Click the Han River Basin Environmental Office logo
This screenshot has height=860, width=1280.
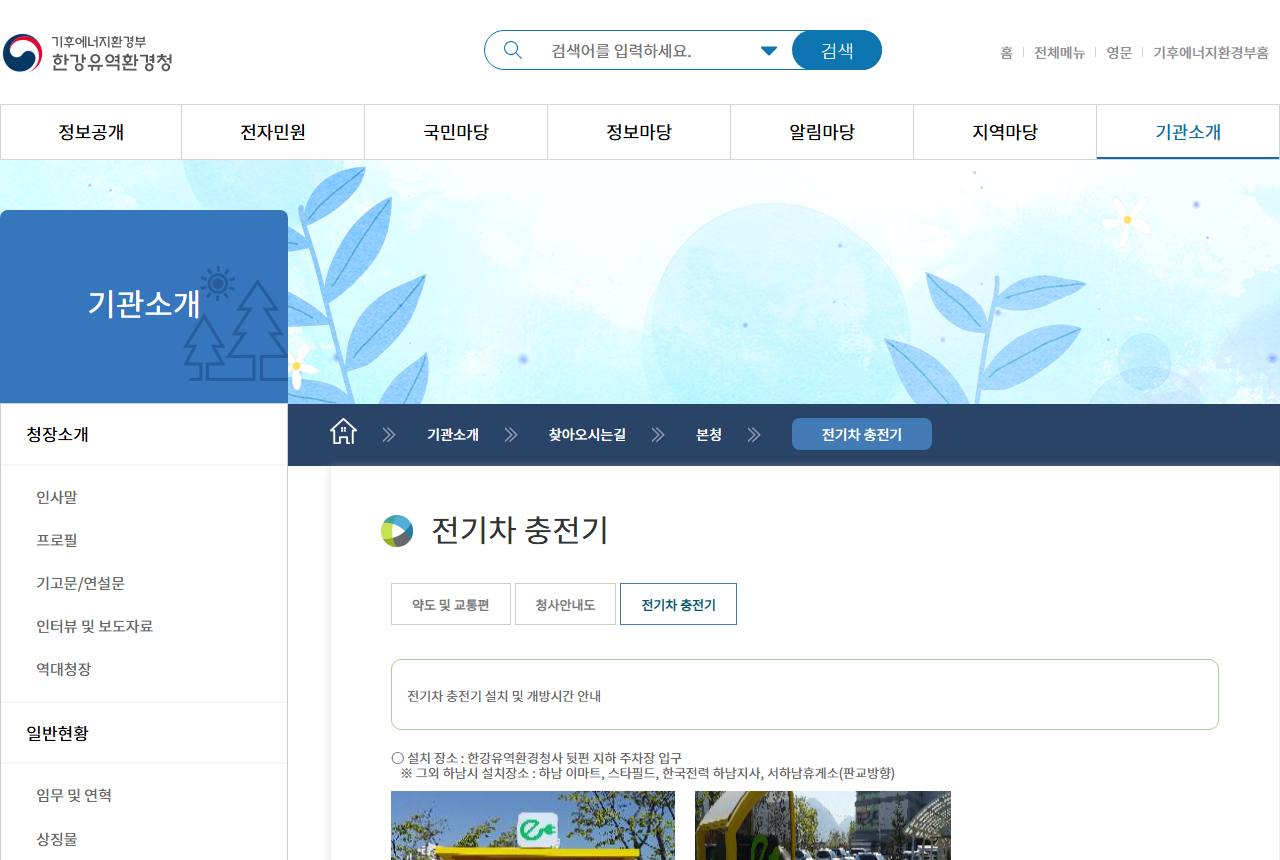pos(88,53)
